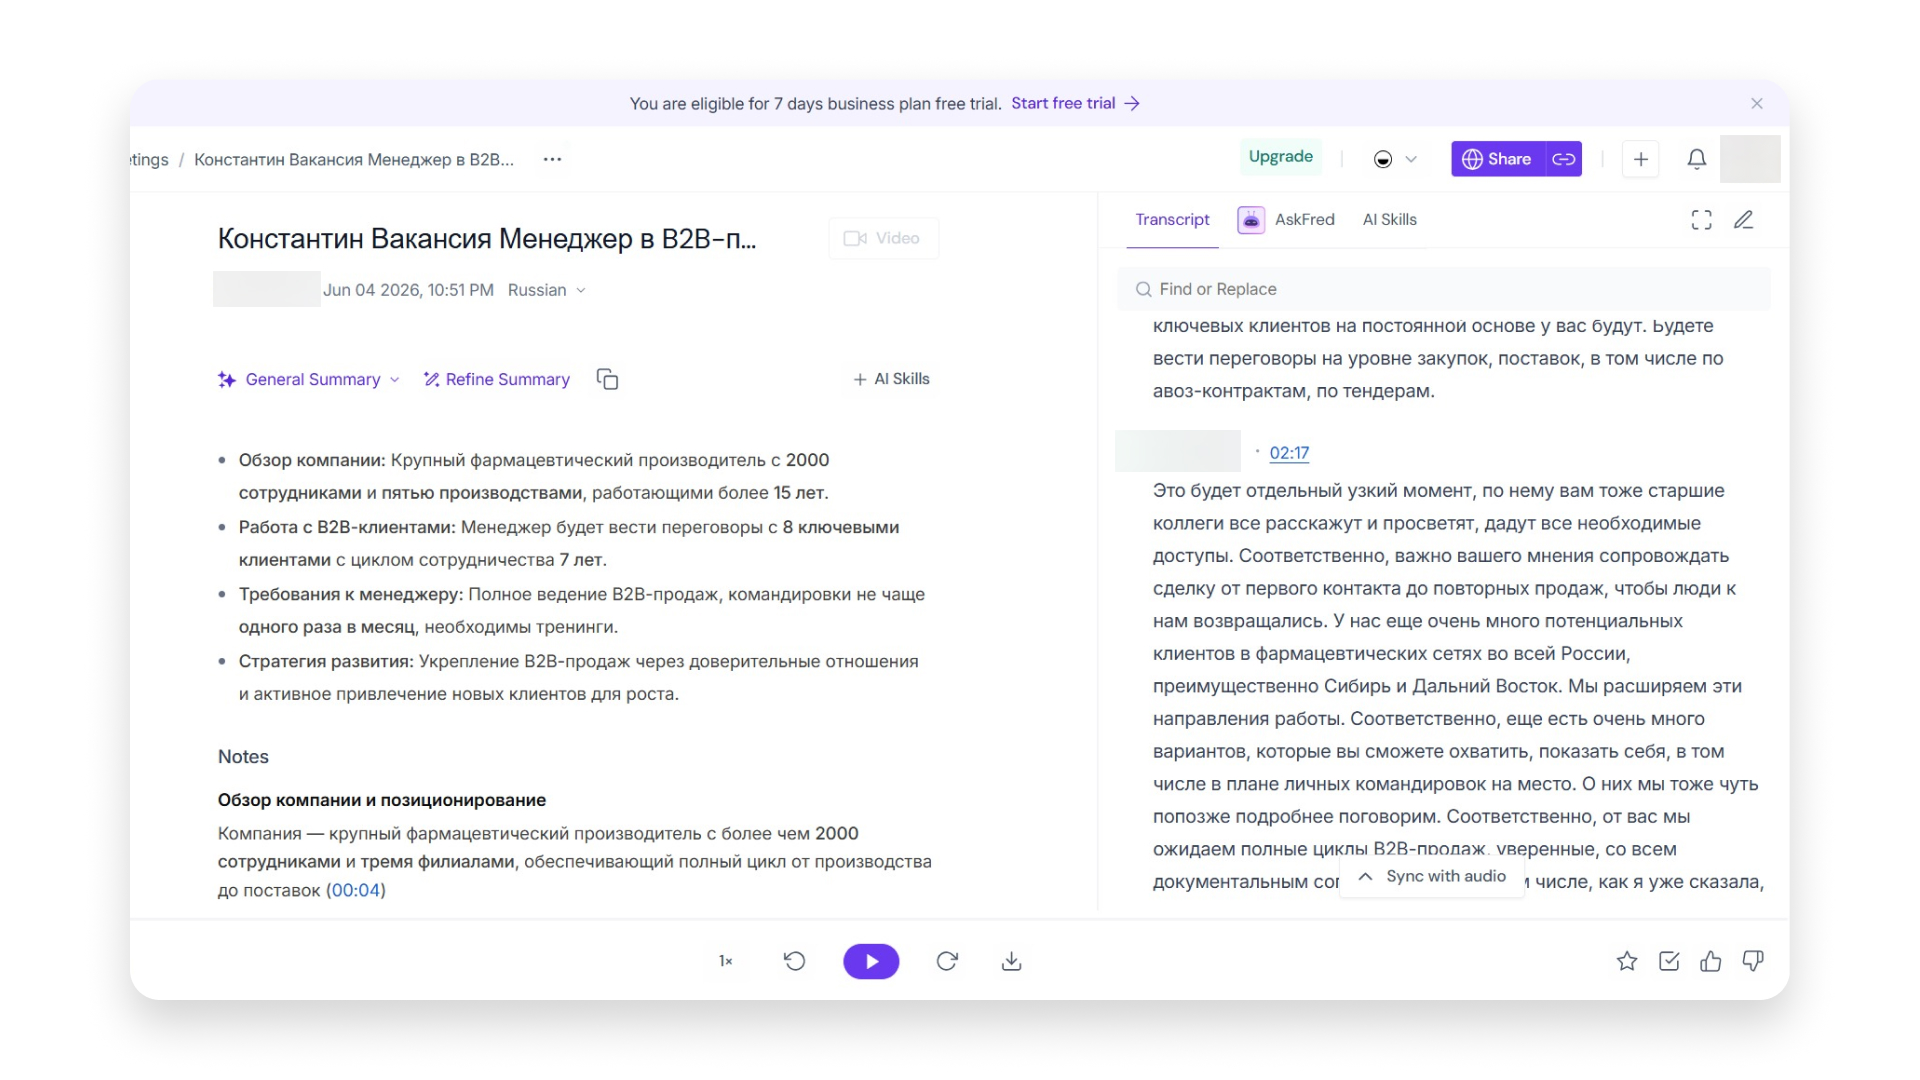Click the Upgrade button
This screenshot has width=1920, height=1080.
click(x=1280, y=156)
